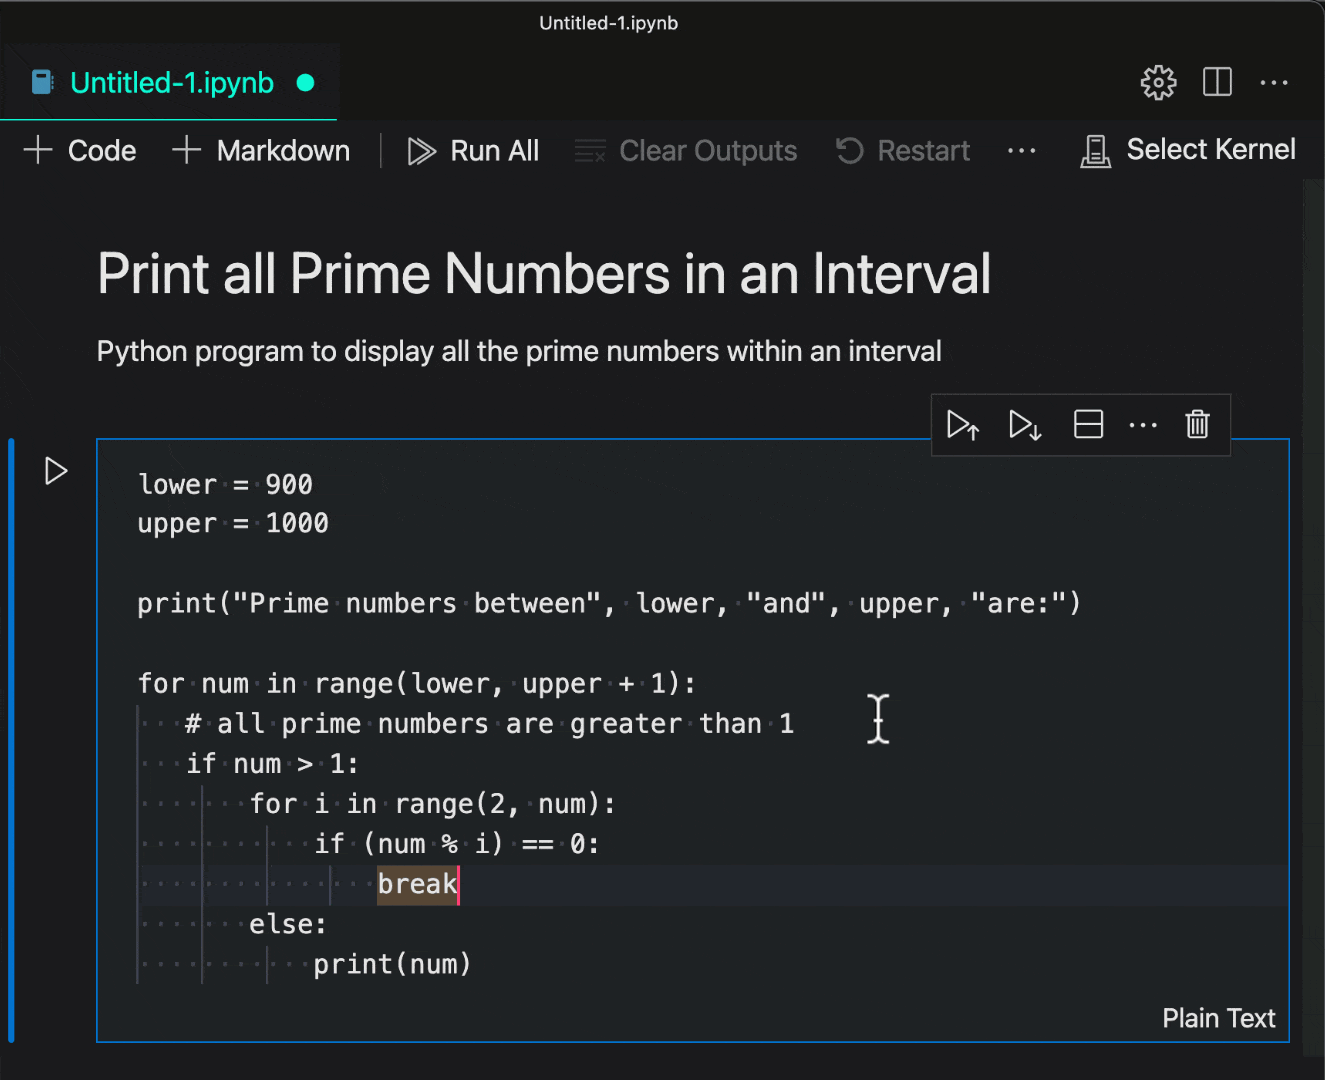
Task: Open the editor tab bar's More Actions ellipsis
Action: click(1274, 82)
